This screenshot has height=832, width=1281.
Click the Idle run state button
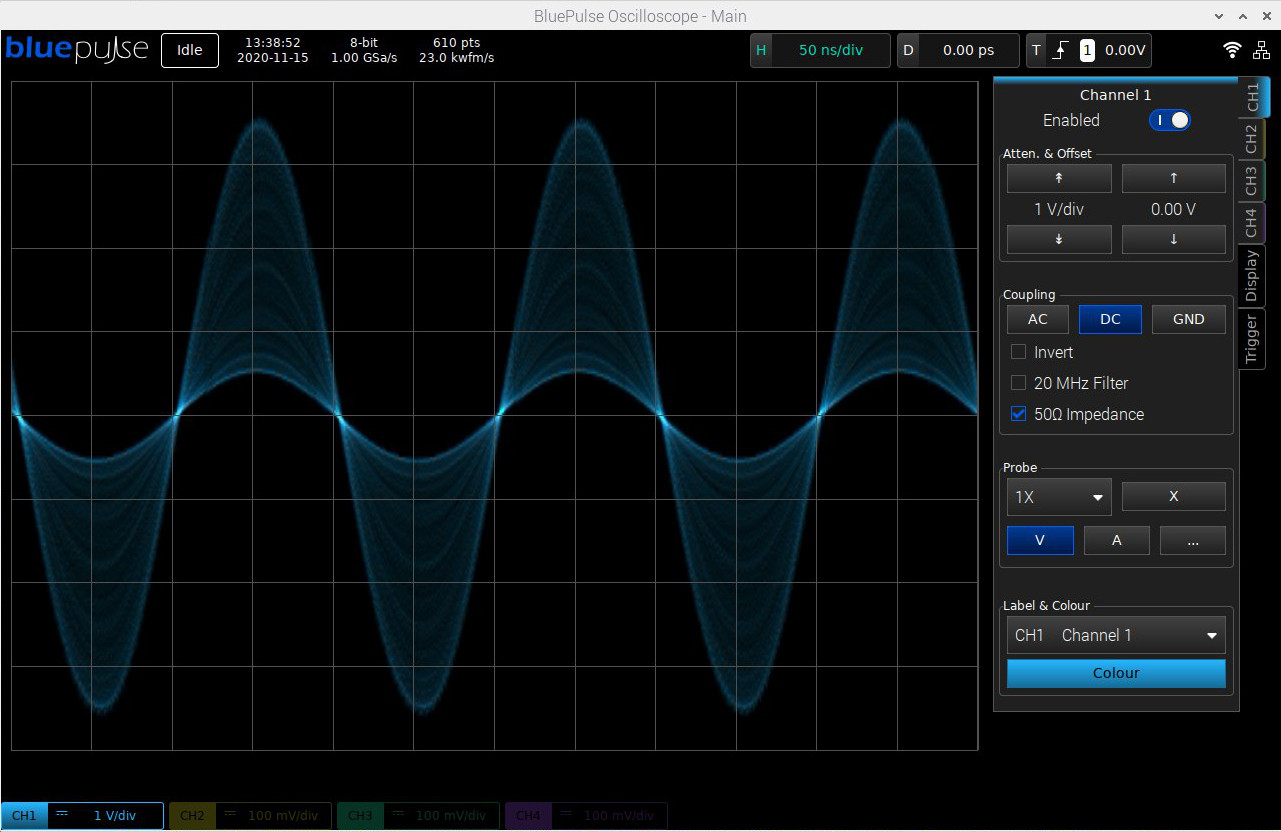[x=190, y=50]
